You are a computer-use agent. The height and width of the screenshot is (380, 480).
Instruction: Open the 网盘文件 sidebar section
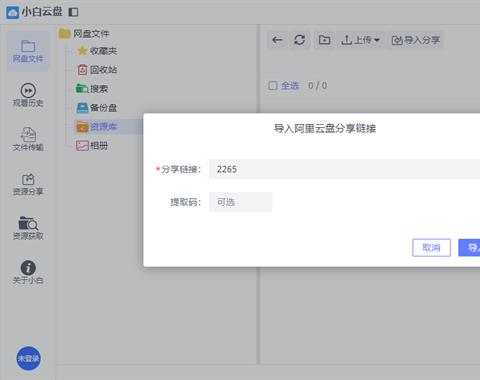click(x=28, y=51)
